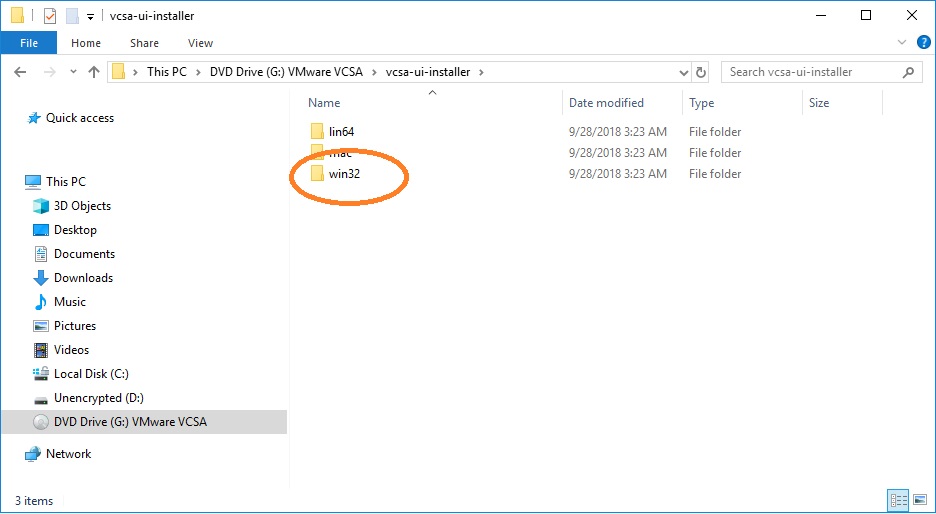The image size is (936, 514).
Task: Click DVD Drive (G:) VMware VCSA breadcrumb
Action: 289,72
